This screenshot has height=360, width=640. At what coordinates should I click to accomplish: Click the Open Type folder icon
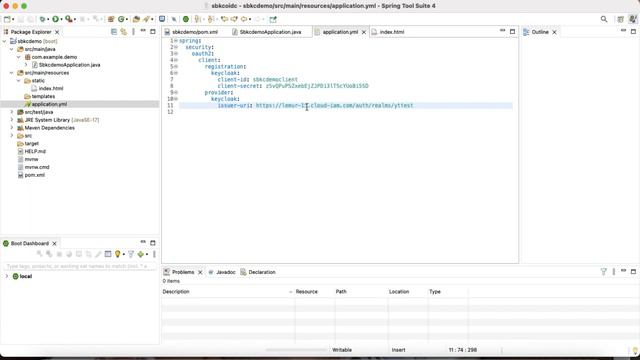[x=136, y=19]
